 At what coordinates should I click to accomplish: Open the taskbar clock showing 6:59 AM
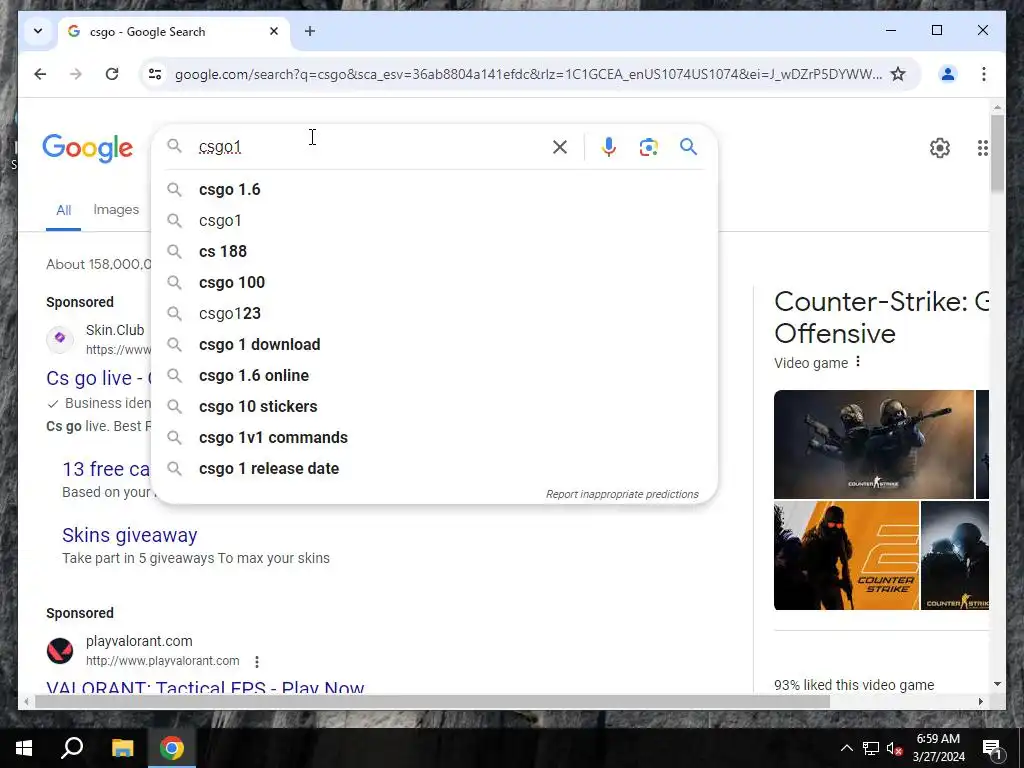tap(938, 748)
